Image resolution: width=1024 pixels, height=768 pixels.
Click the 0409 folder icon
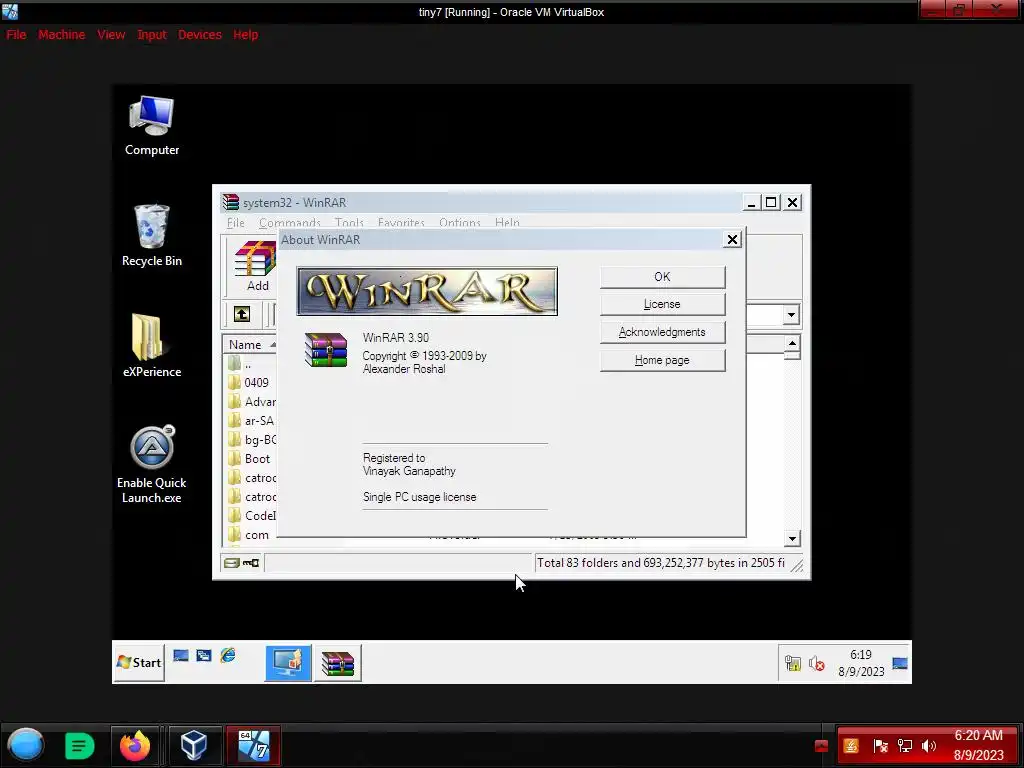click(x=234, y=383)
